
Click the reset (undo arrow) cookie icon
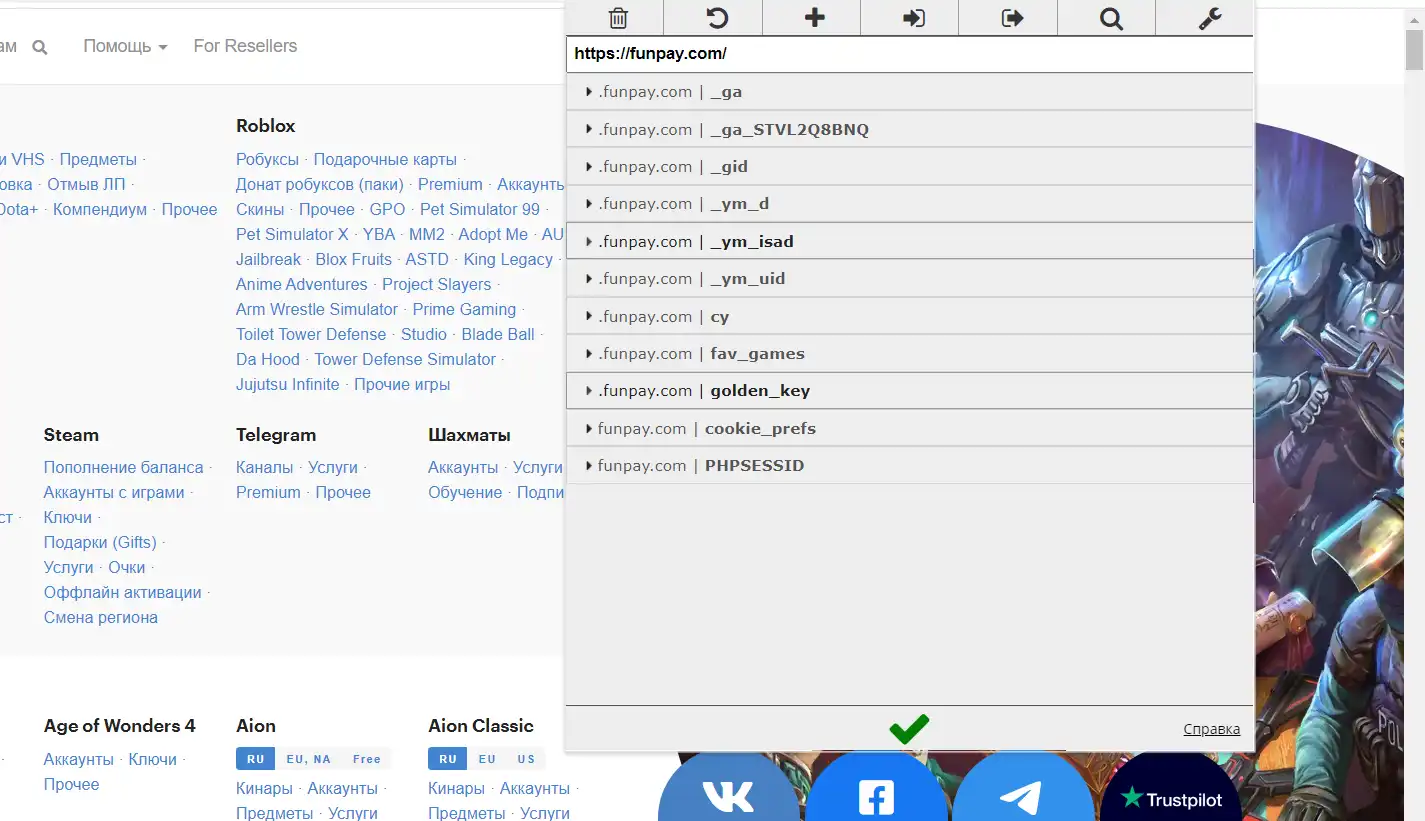(x=716, y=18)
